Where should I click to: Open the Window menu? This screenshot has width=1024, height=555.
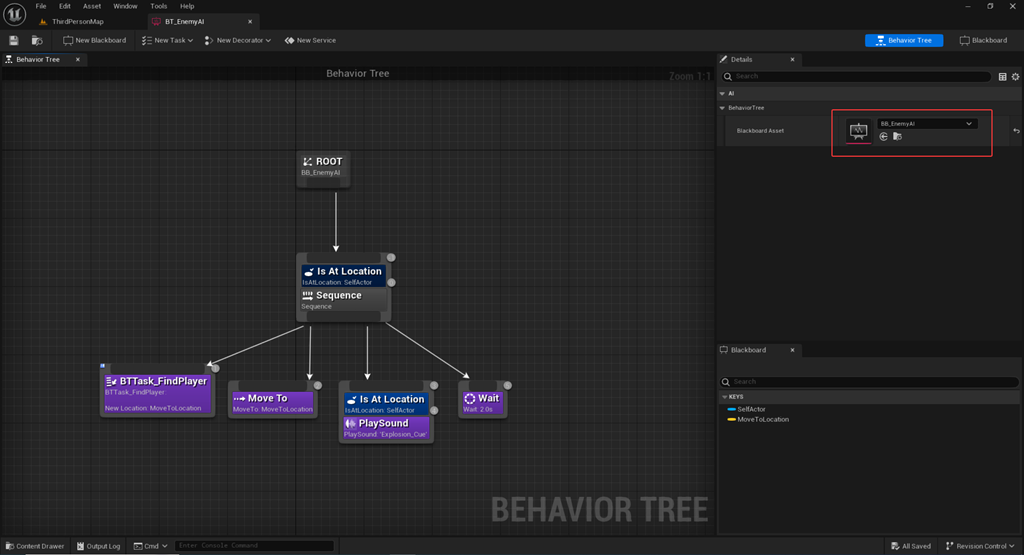tap(125, 6)
